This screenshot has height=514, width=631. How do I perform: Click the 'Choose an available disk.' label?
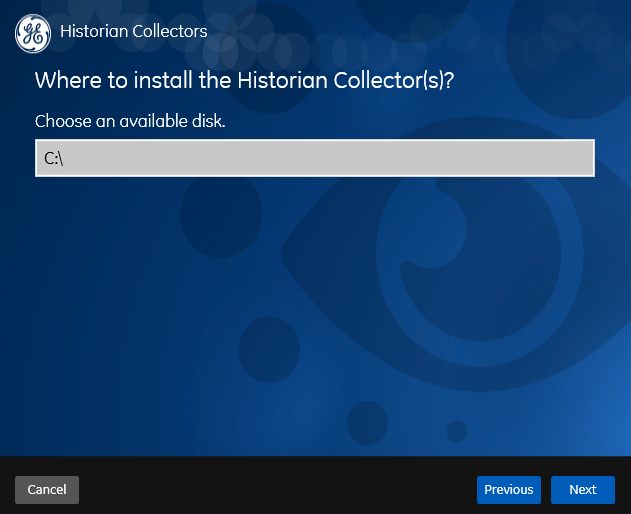tap(130, 121)
